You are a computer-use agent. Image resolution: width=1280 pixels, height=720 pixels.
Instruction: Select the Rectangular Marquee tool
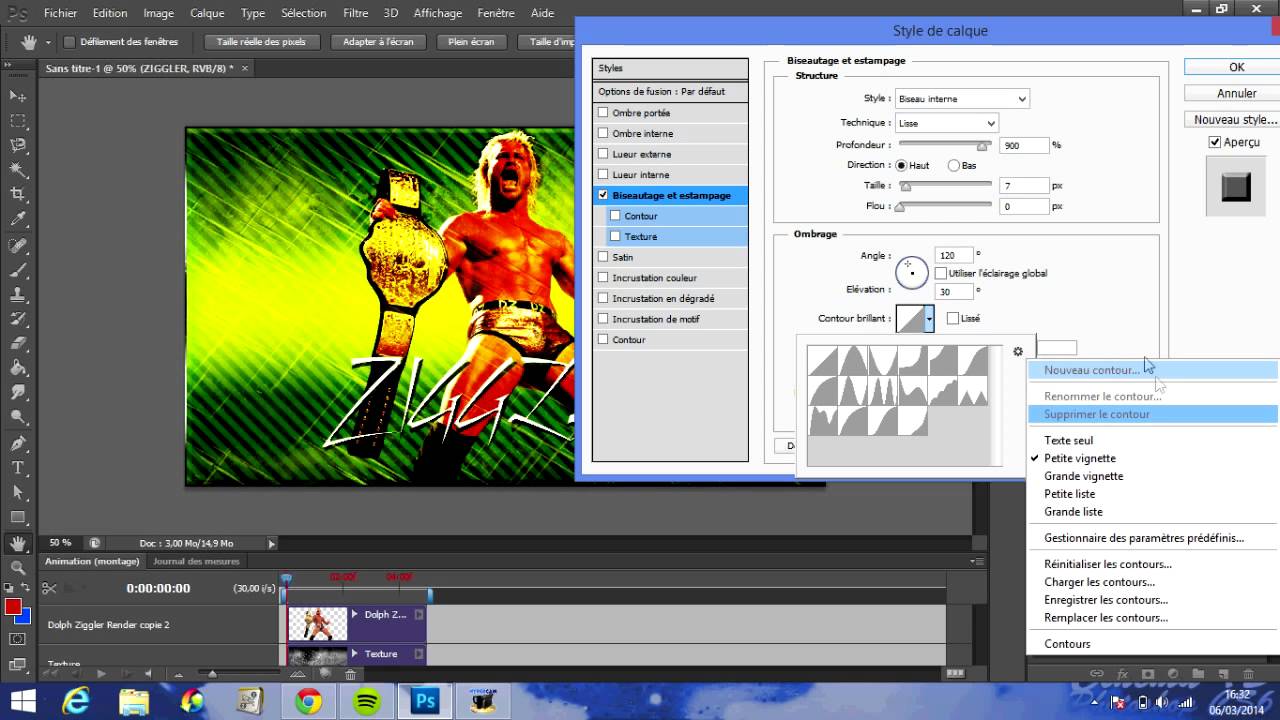[17, 120]
